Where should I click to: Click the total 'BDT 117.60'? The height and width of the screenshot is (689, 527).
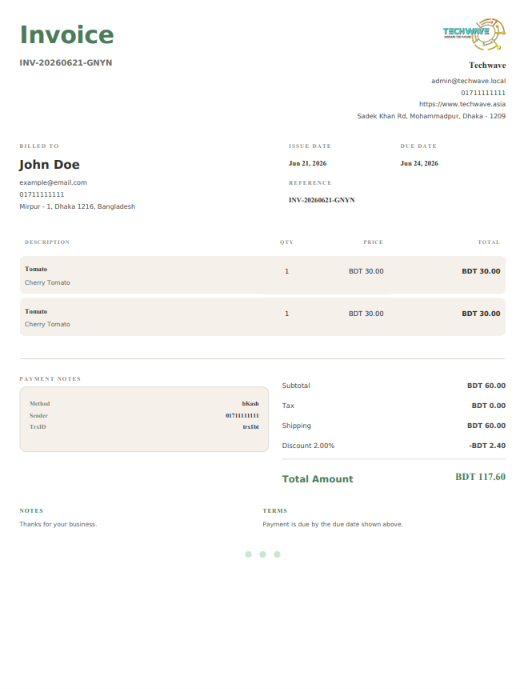coord(480,477)
